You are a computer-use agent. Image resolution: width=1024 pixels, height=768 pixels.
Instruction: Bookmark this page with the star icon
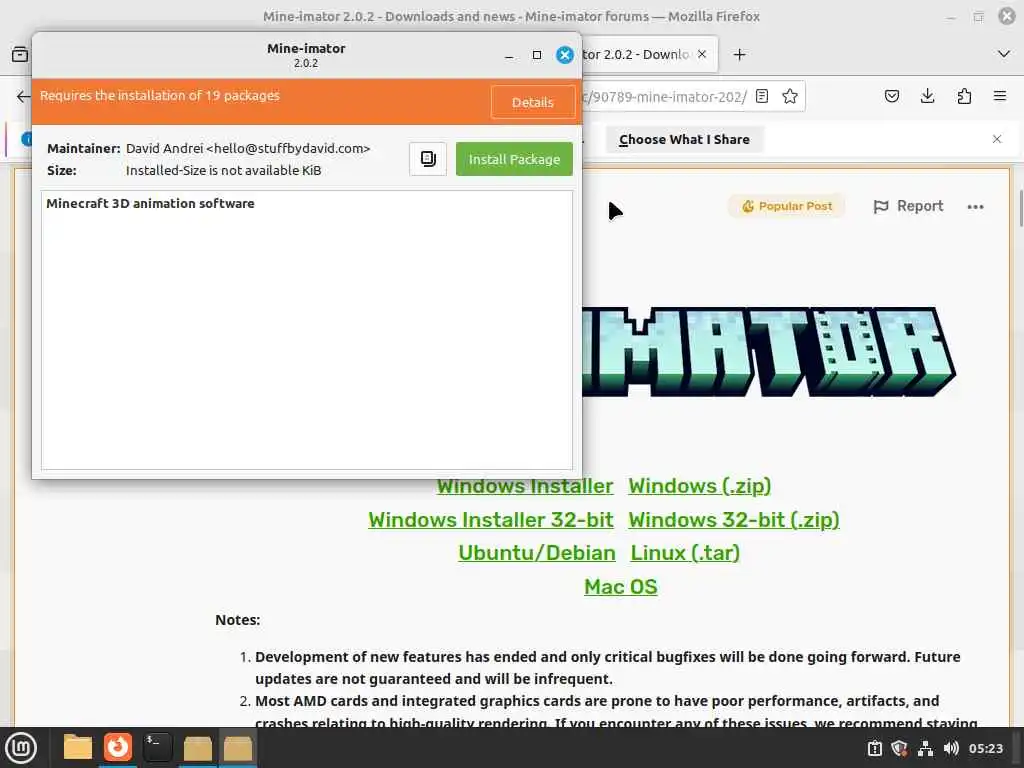[790, 97]
